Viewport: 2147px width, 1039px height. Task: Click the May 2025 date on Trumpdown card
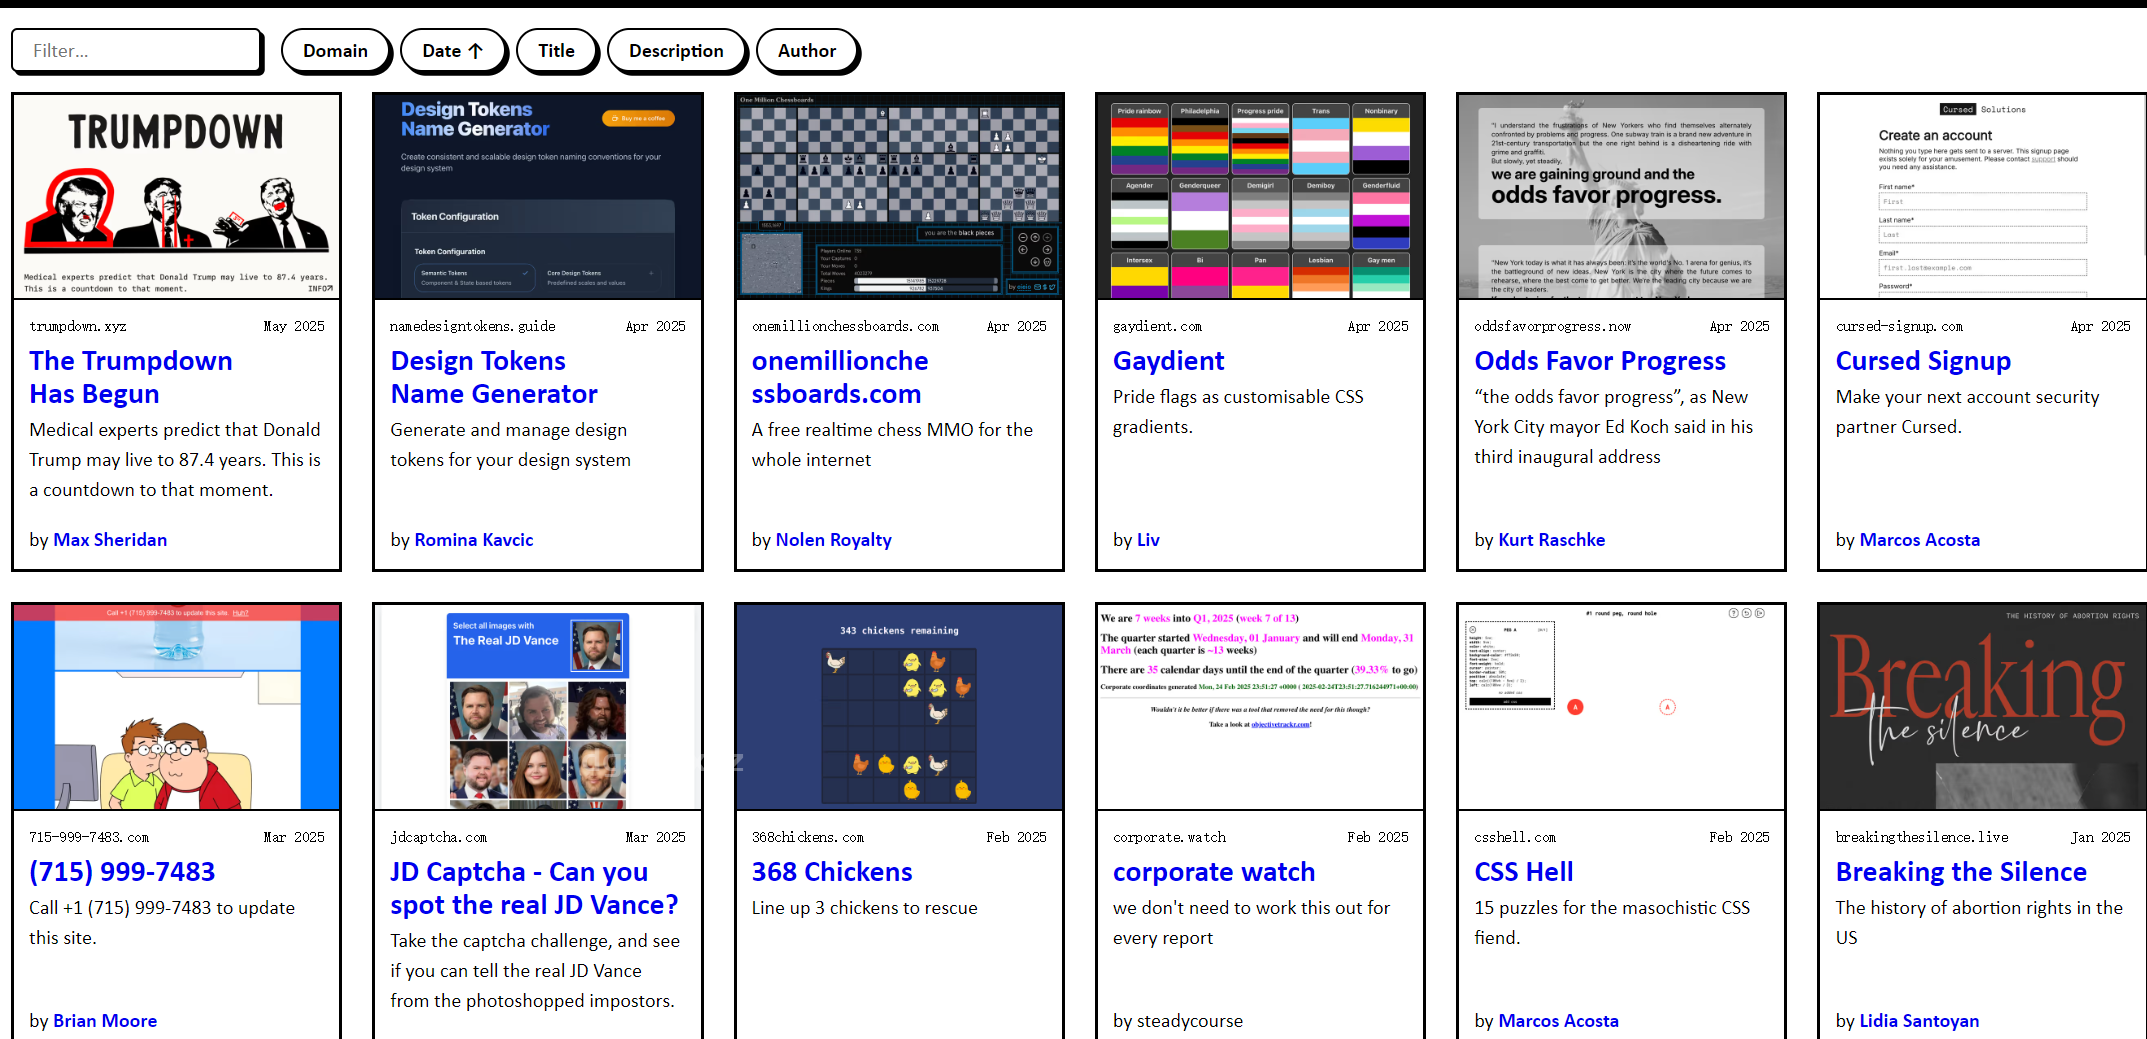point(294,327)
